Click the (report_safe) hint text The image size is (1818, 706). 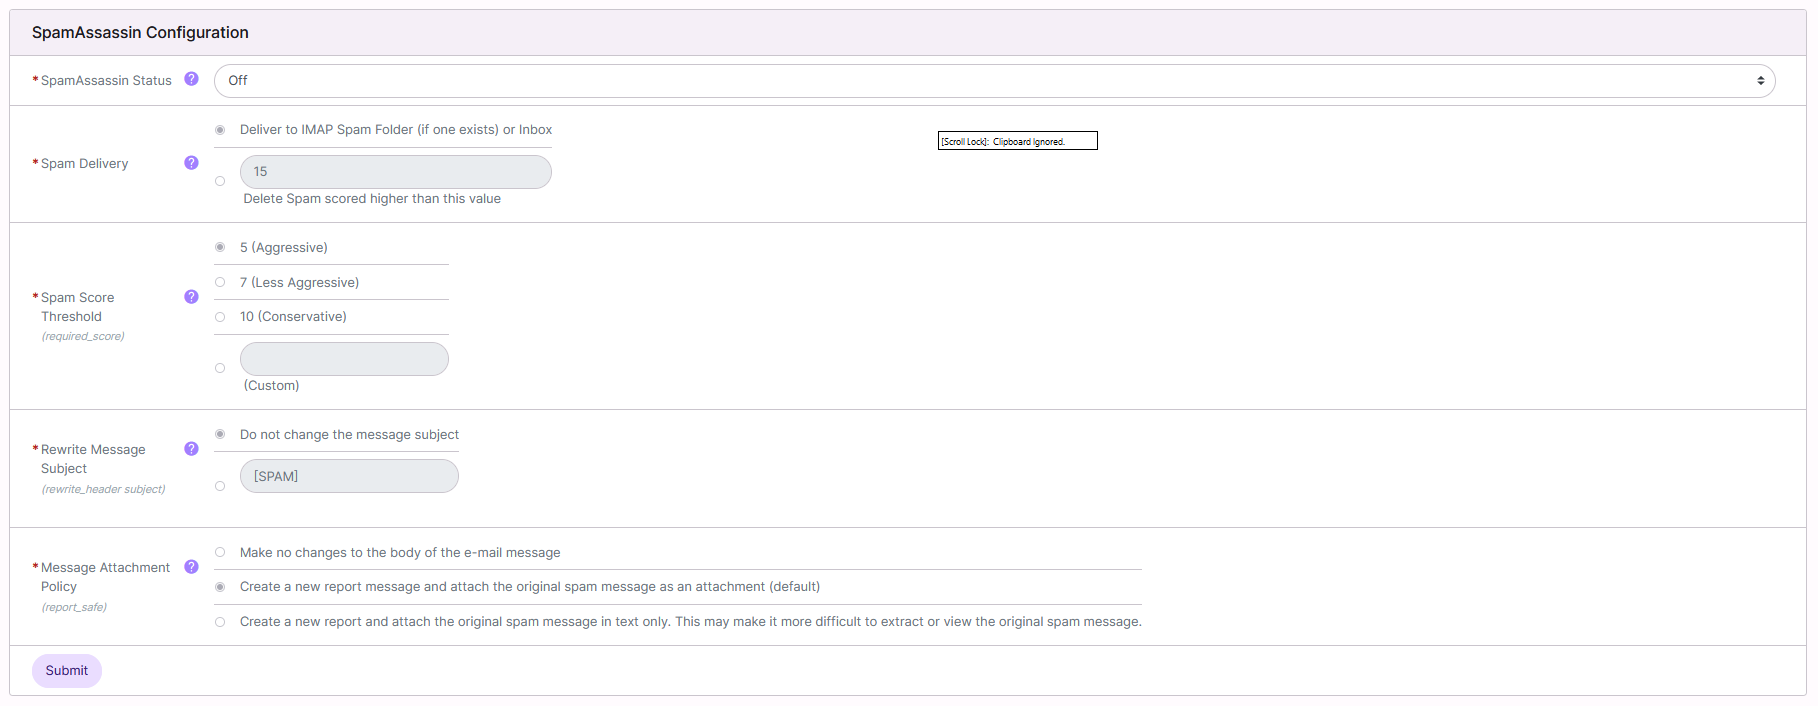point(74,607)
